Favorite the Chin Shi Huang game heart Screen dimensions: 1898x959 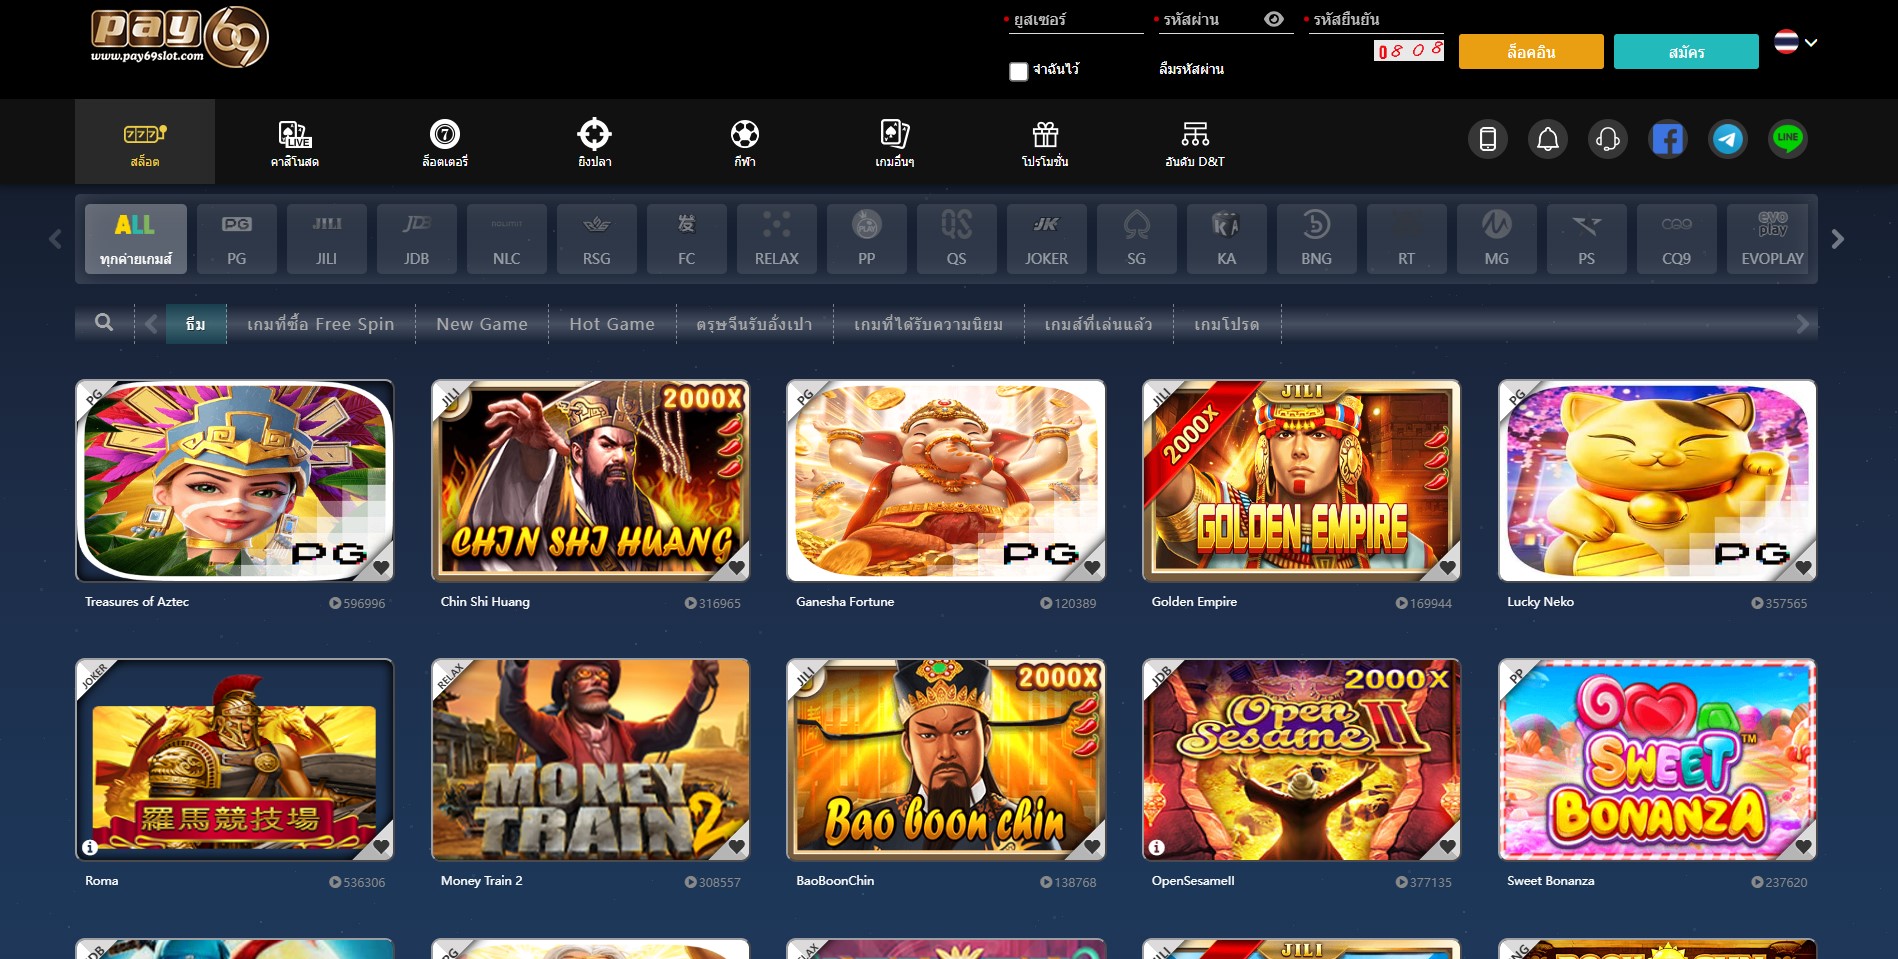point(737,568)
